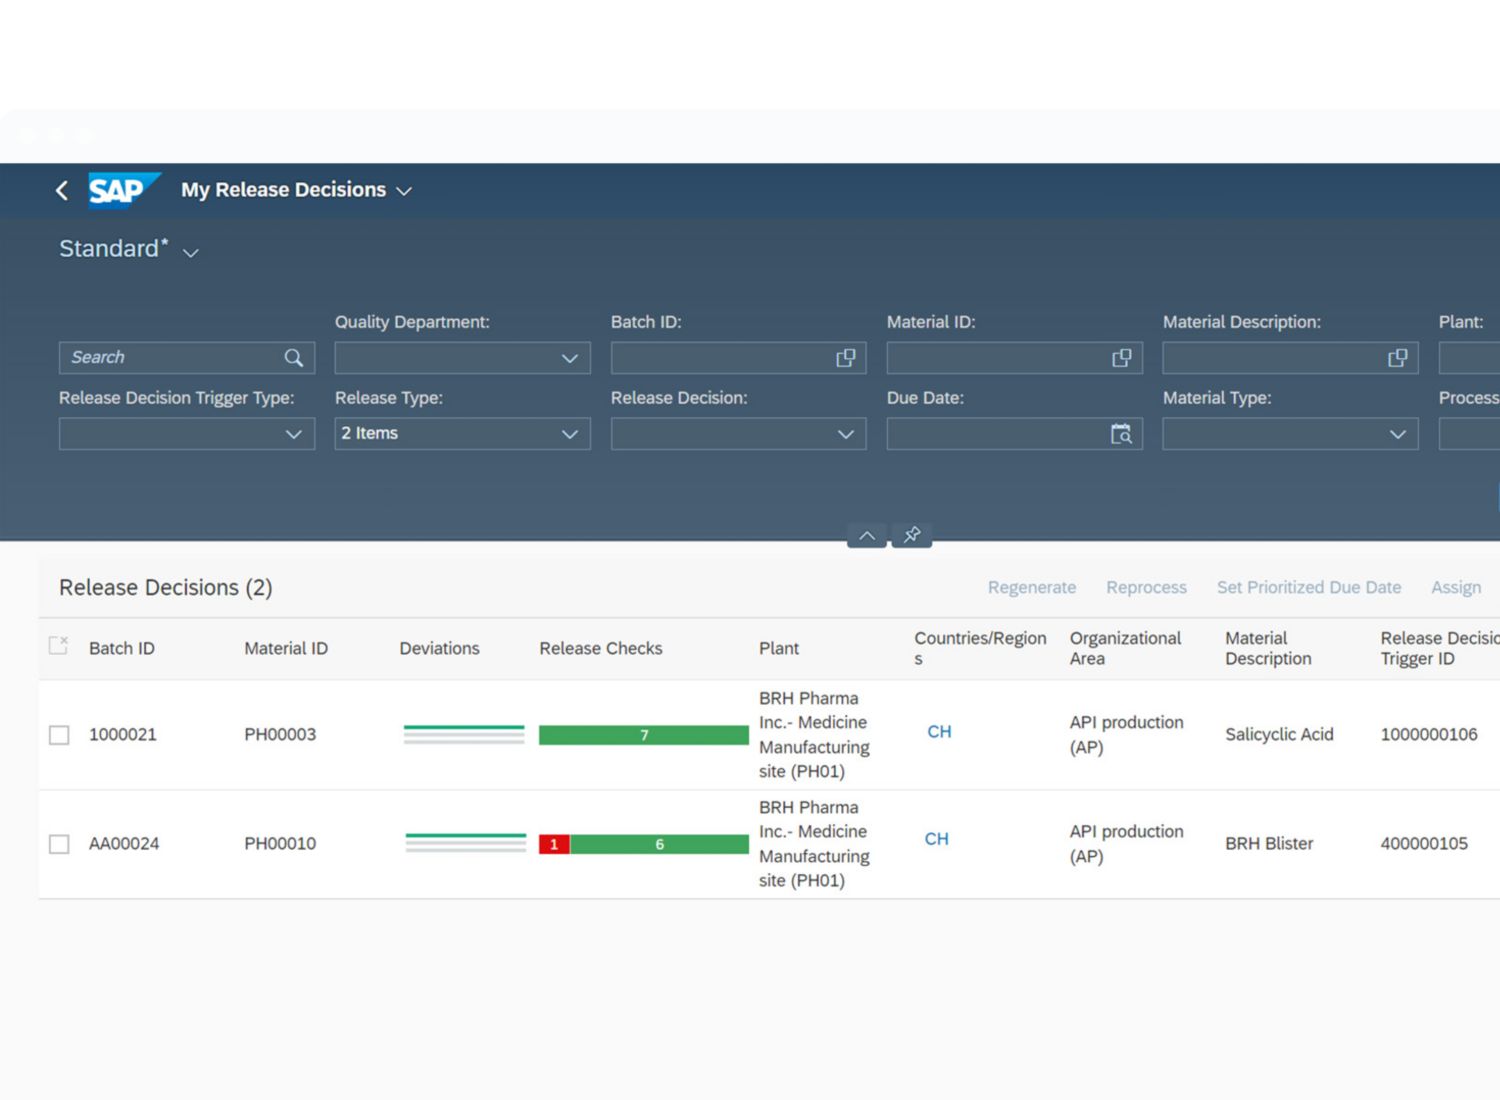Open My Release Decisions title menu
Viewport: 1500px width, 1100px height.
403,191
